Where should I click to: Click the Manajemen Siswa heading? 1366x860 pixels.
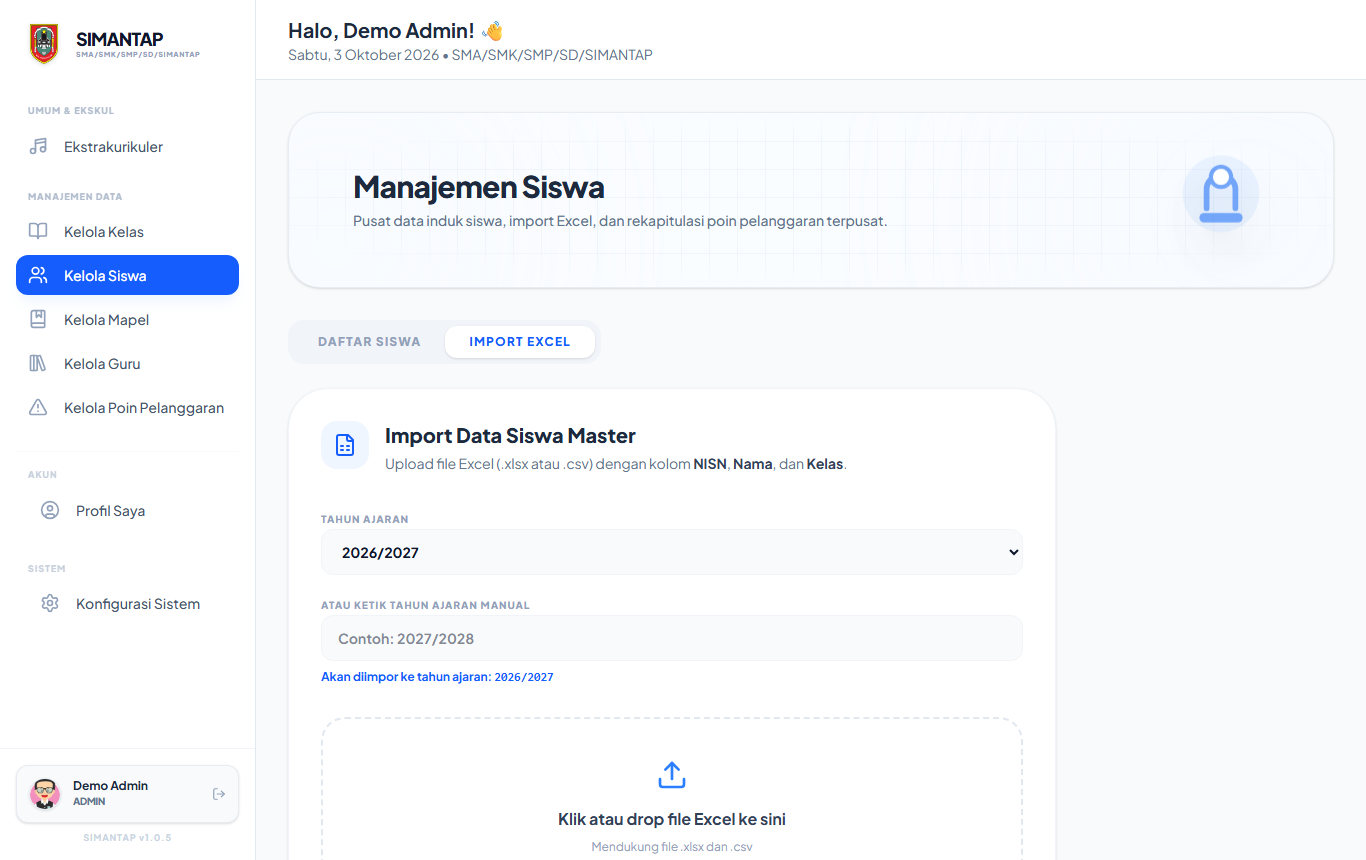(x=479, y=187)
